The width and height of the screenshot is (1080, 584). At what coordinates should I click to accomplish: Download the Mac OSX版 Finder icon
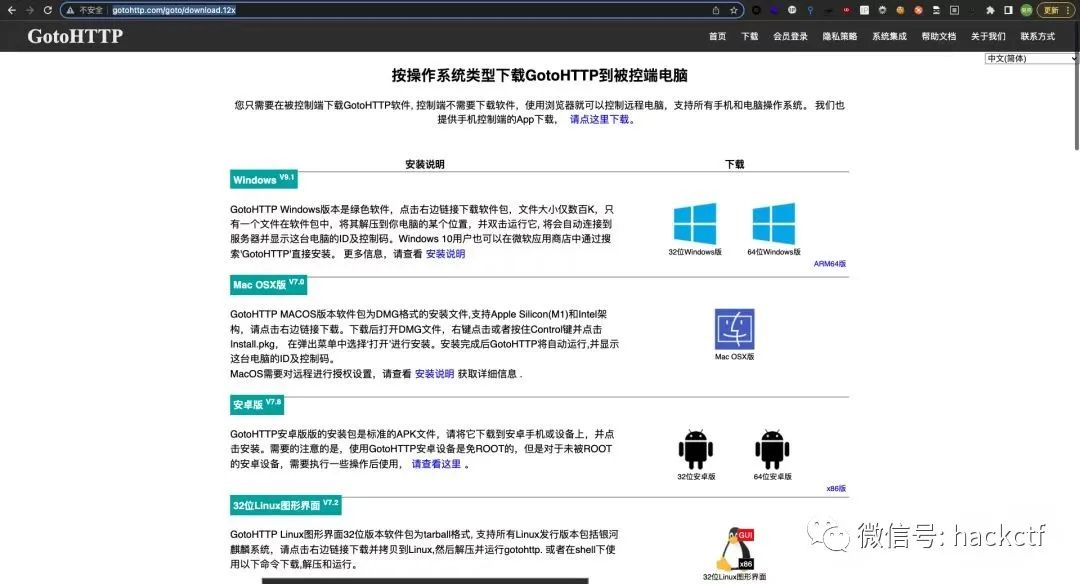click(734, 329)
